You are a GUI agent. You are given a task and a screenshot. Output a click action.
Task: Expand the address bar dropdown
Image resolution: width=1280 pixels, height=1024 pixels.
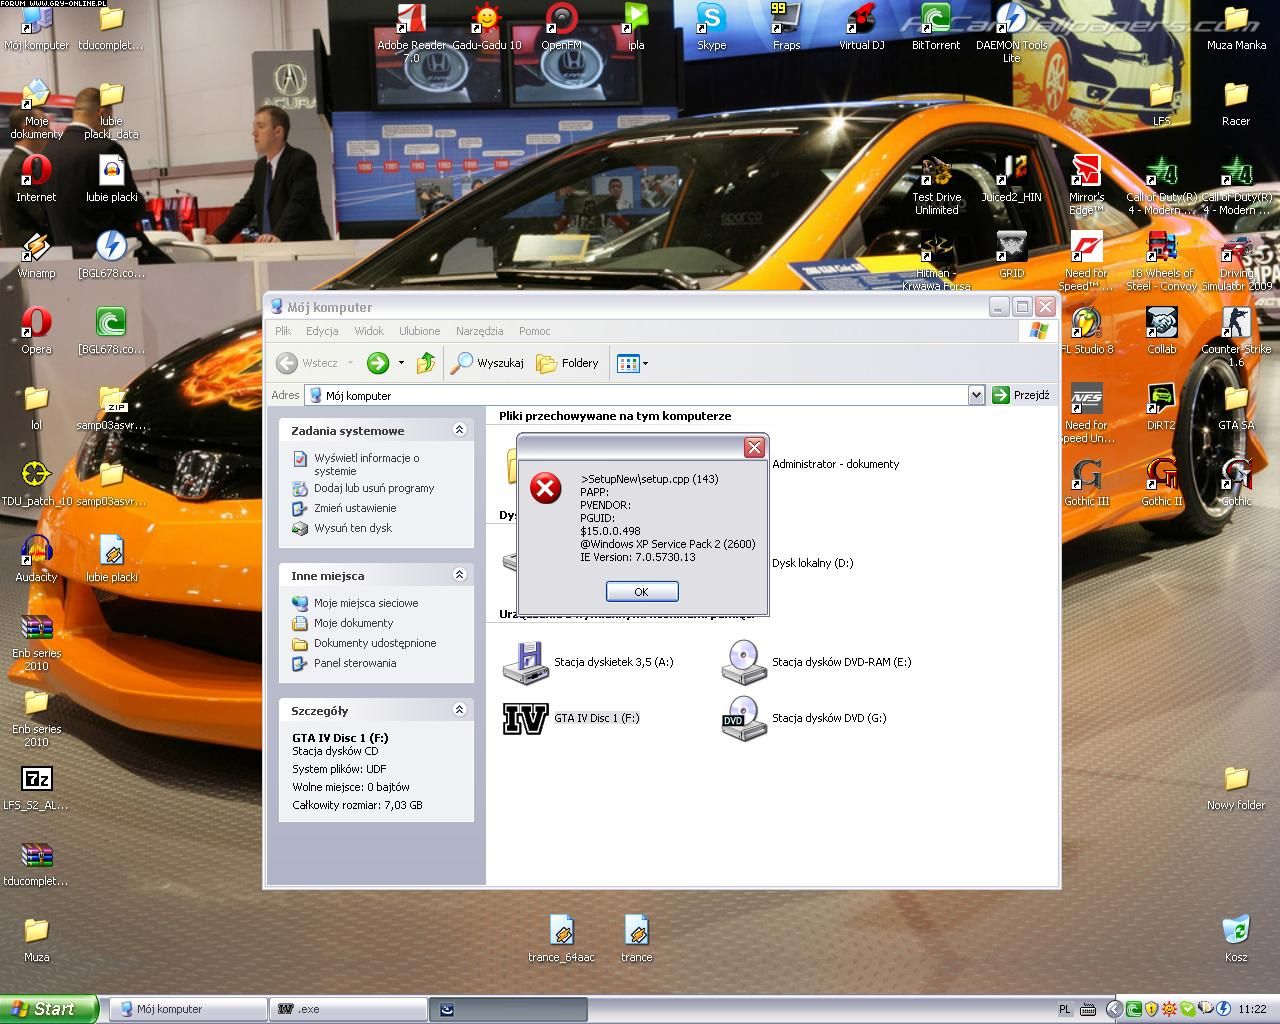point(977,396)
